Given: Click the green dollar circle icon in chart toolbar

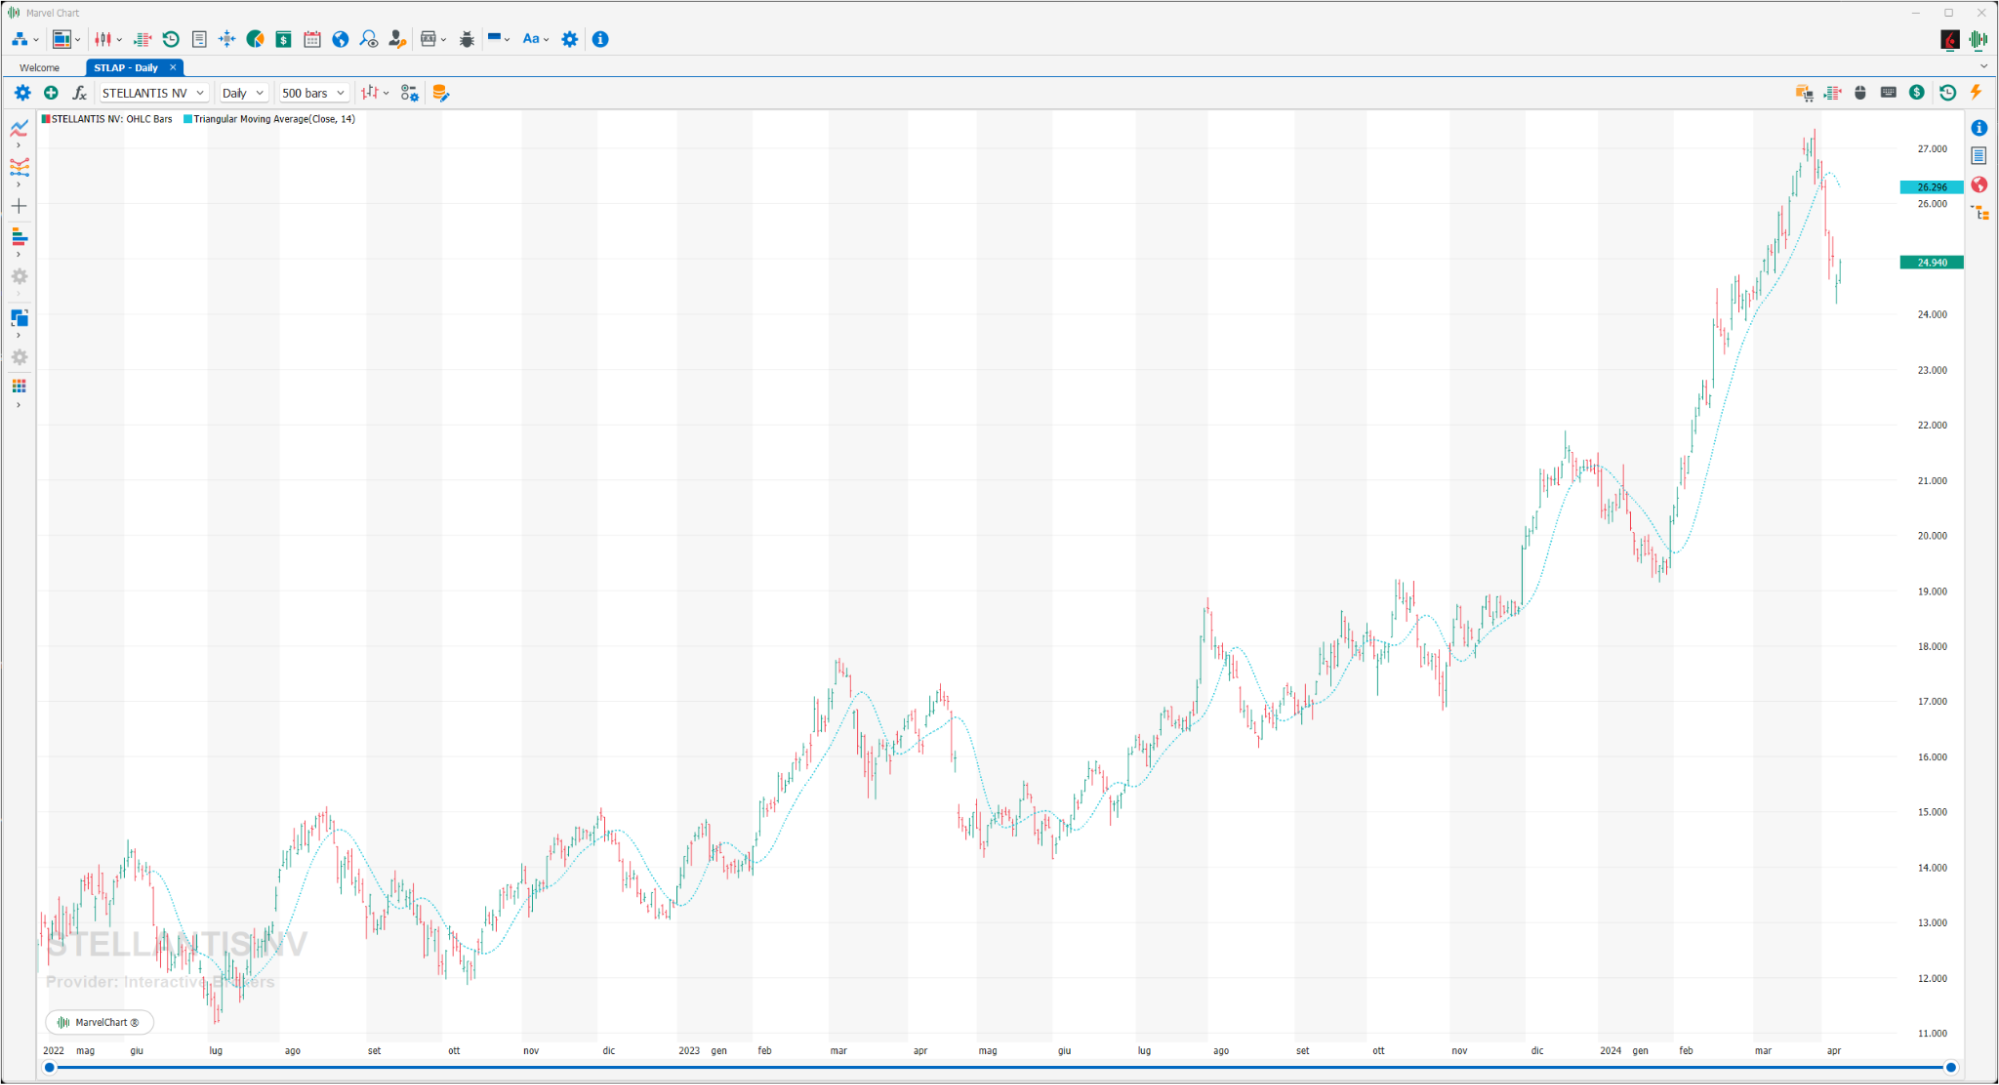Looking at the screenshot, I should click(x=1916, y=92).
